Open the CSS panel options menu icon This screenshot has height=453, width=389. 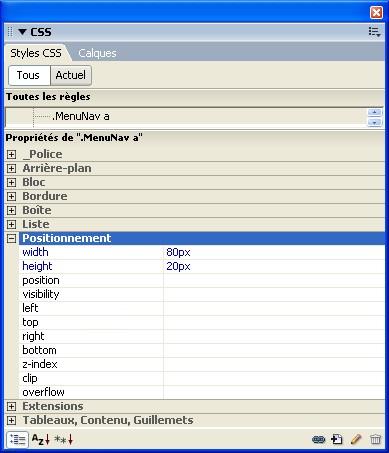point(374,32)
